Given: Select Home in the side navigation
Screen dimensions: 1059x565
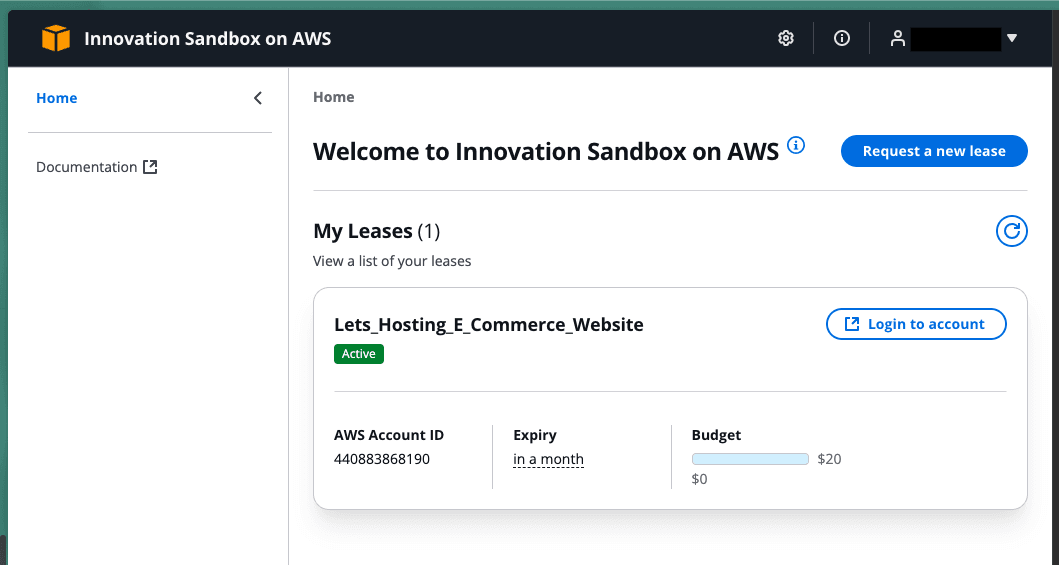Looking at the screenshot, I should (x=57, y=98).
